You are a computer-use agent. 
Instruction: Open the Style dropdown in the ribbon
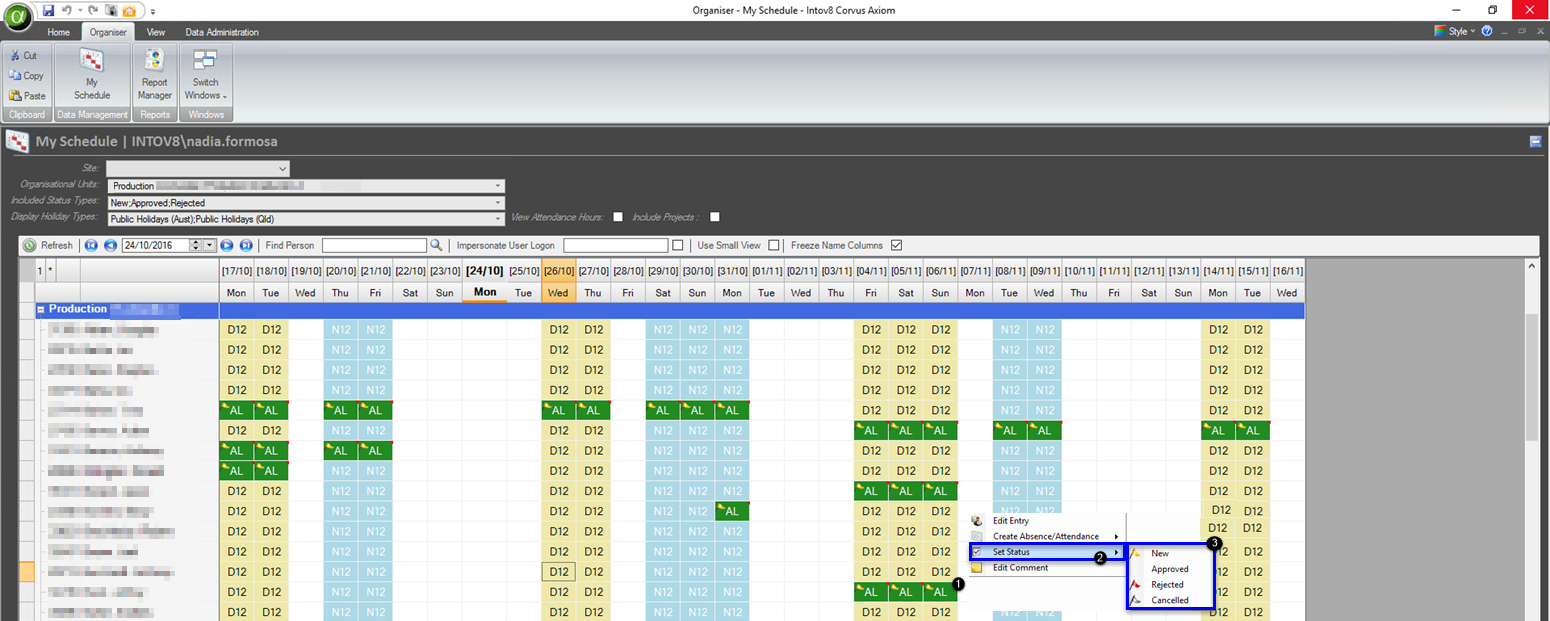coord(1456,31)
